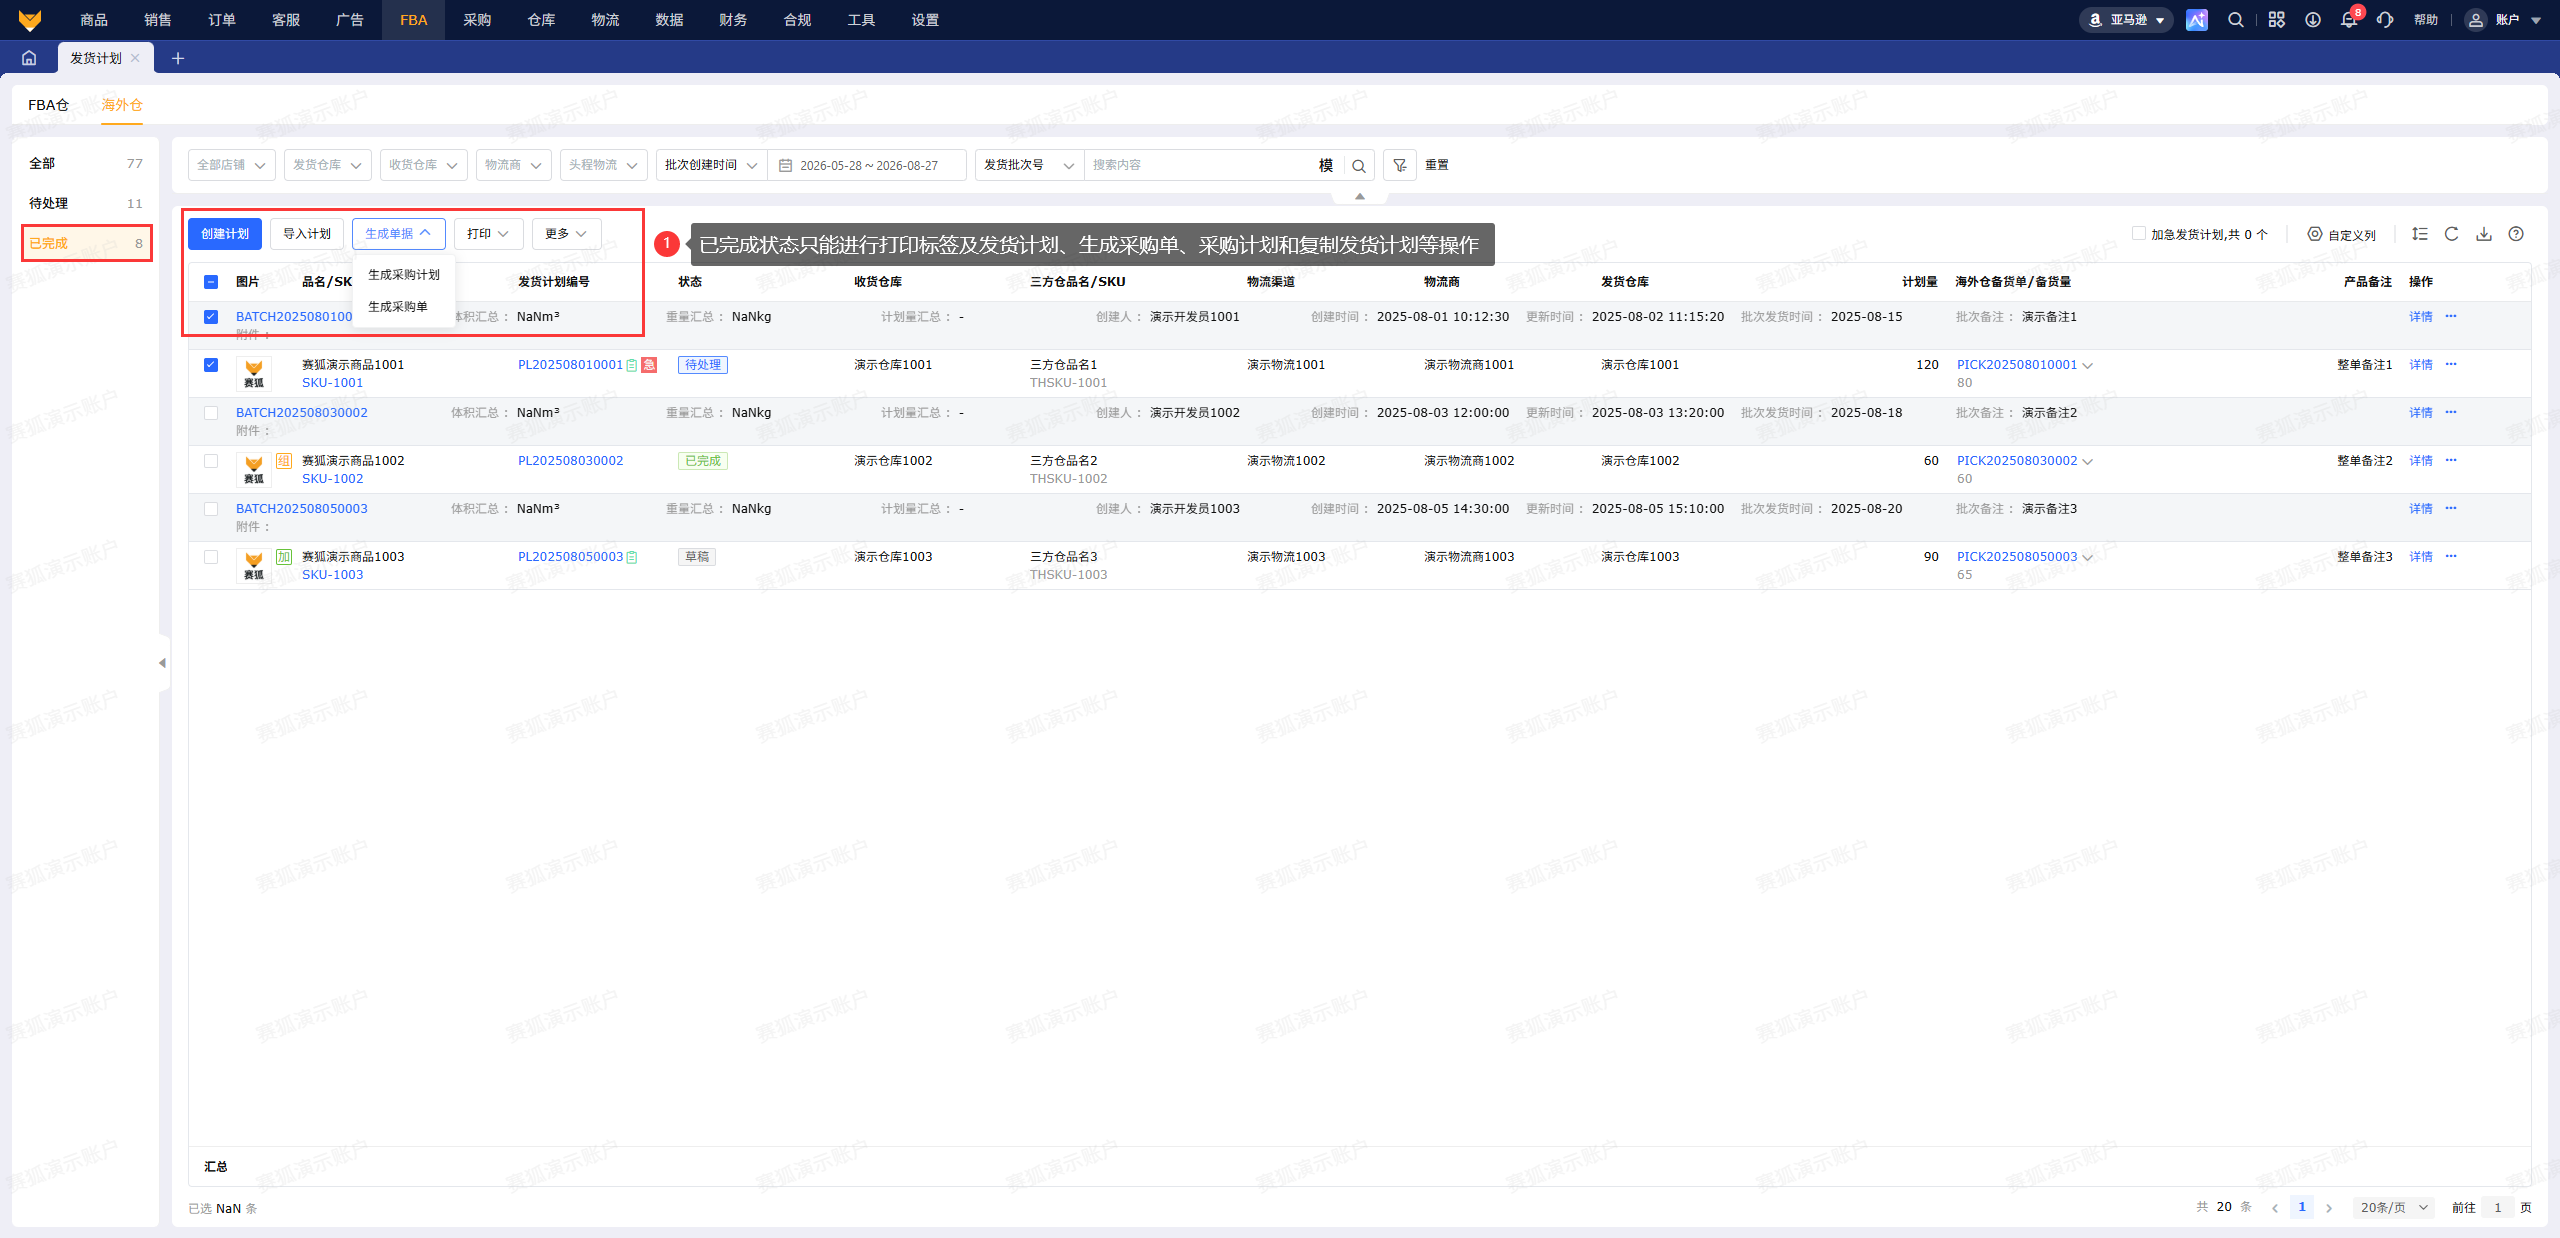The height and width of the screenshot is (1238, 2560).
Task: Open the home tab icon
Action: 29,58
